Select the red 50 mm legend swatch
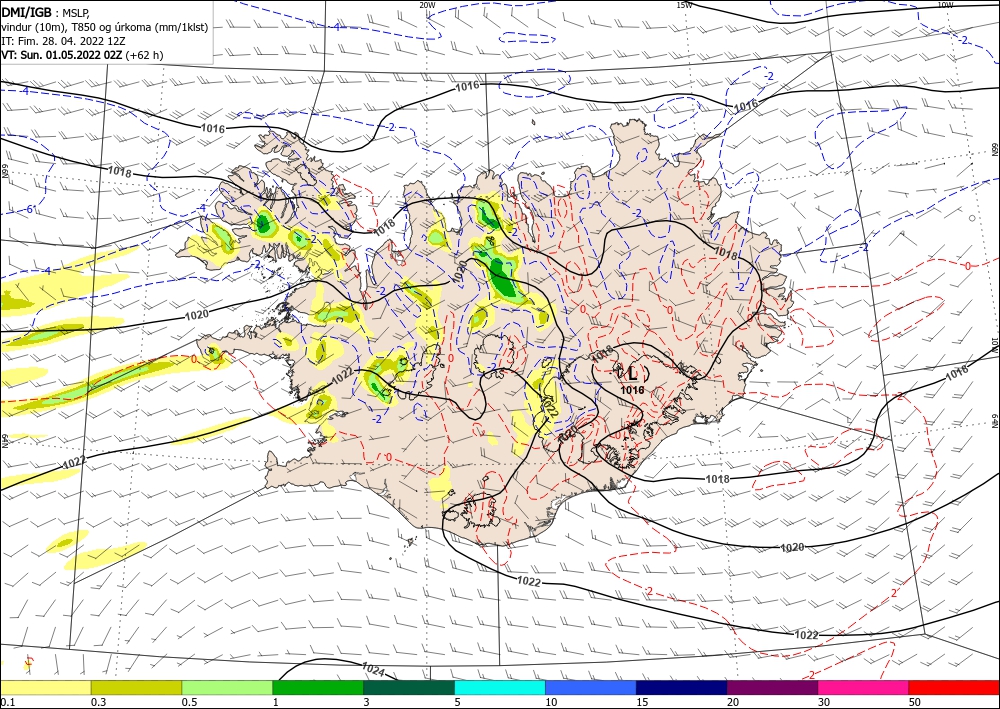 point(954,688)
